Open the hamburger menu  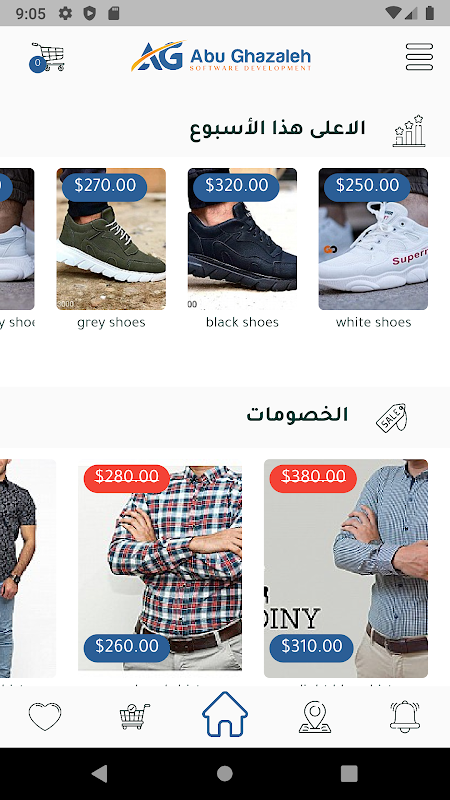coord(419,57)
